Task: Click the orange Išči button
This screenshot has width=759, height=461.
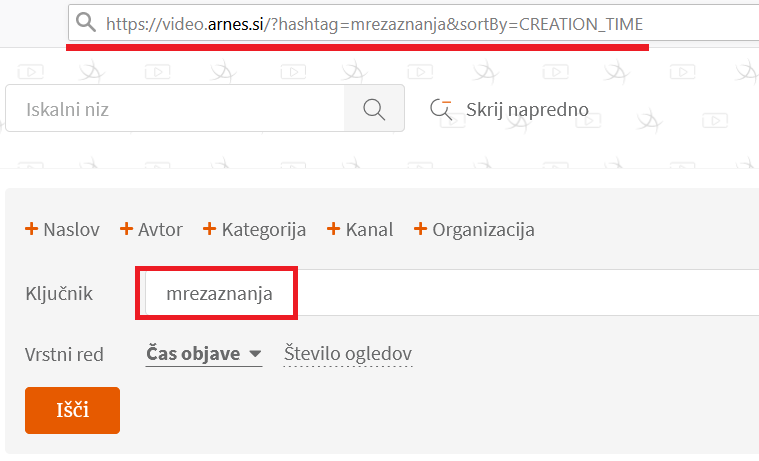Action: point(73,410)
